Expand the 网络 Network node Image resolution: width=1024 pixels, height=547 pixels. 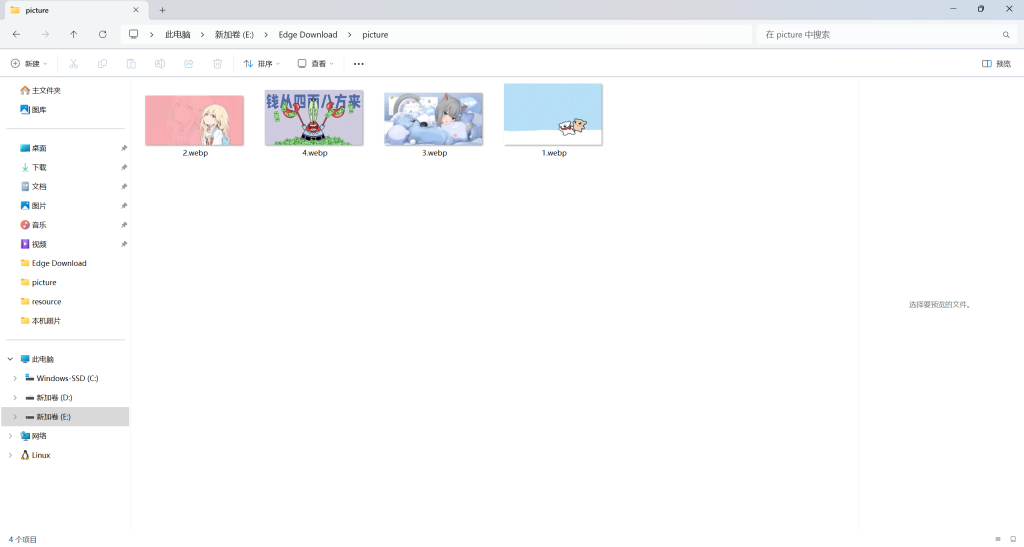coord(10,435)
